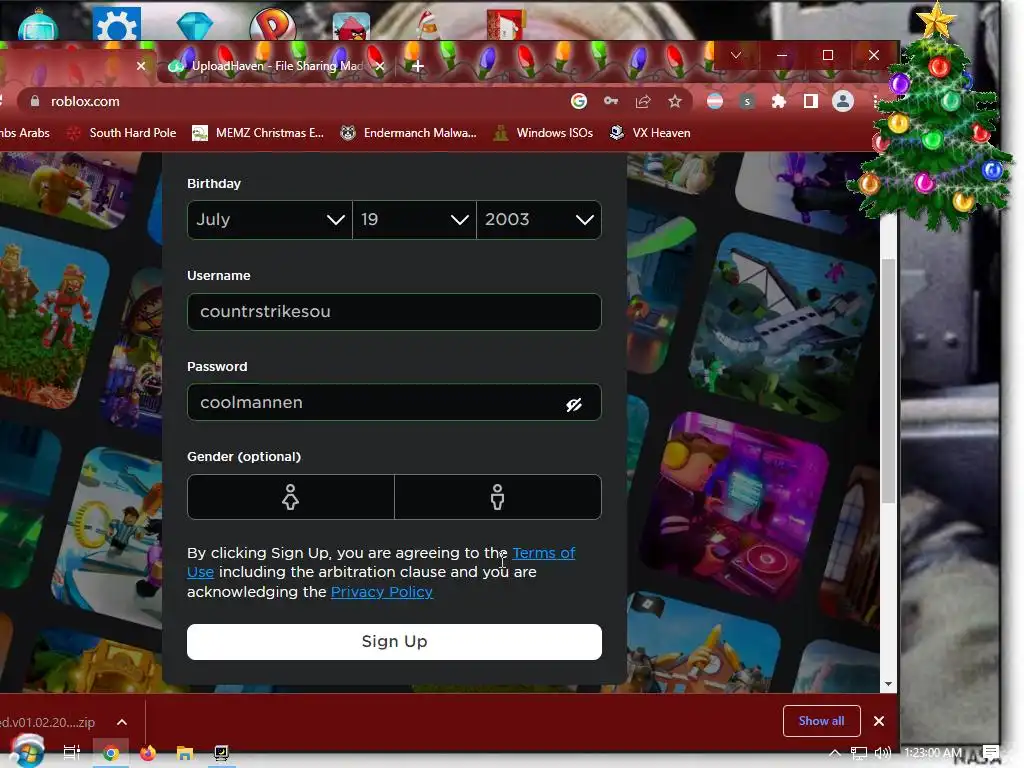
Task: Click the downloaded .zip file item
Action: tap(49, 722)
